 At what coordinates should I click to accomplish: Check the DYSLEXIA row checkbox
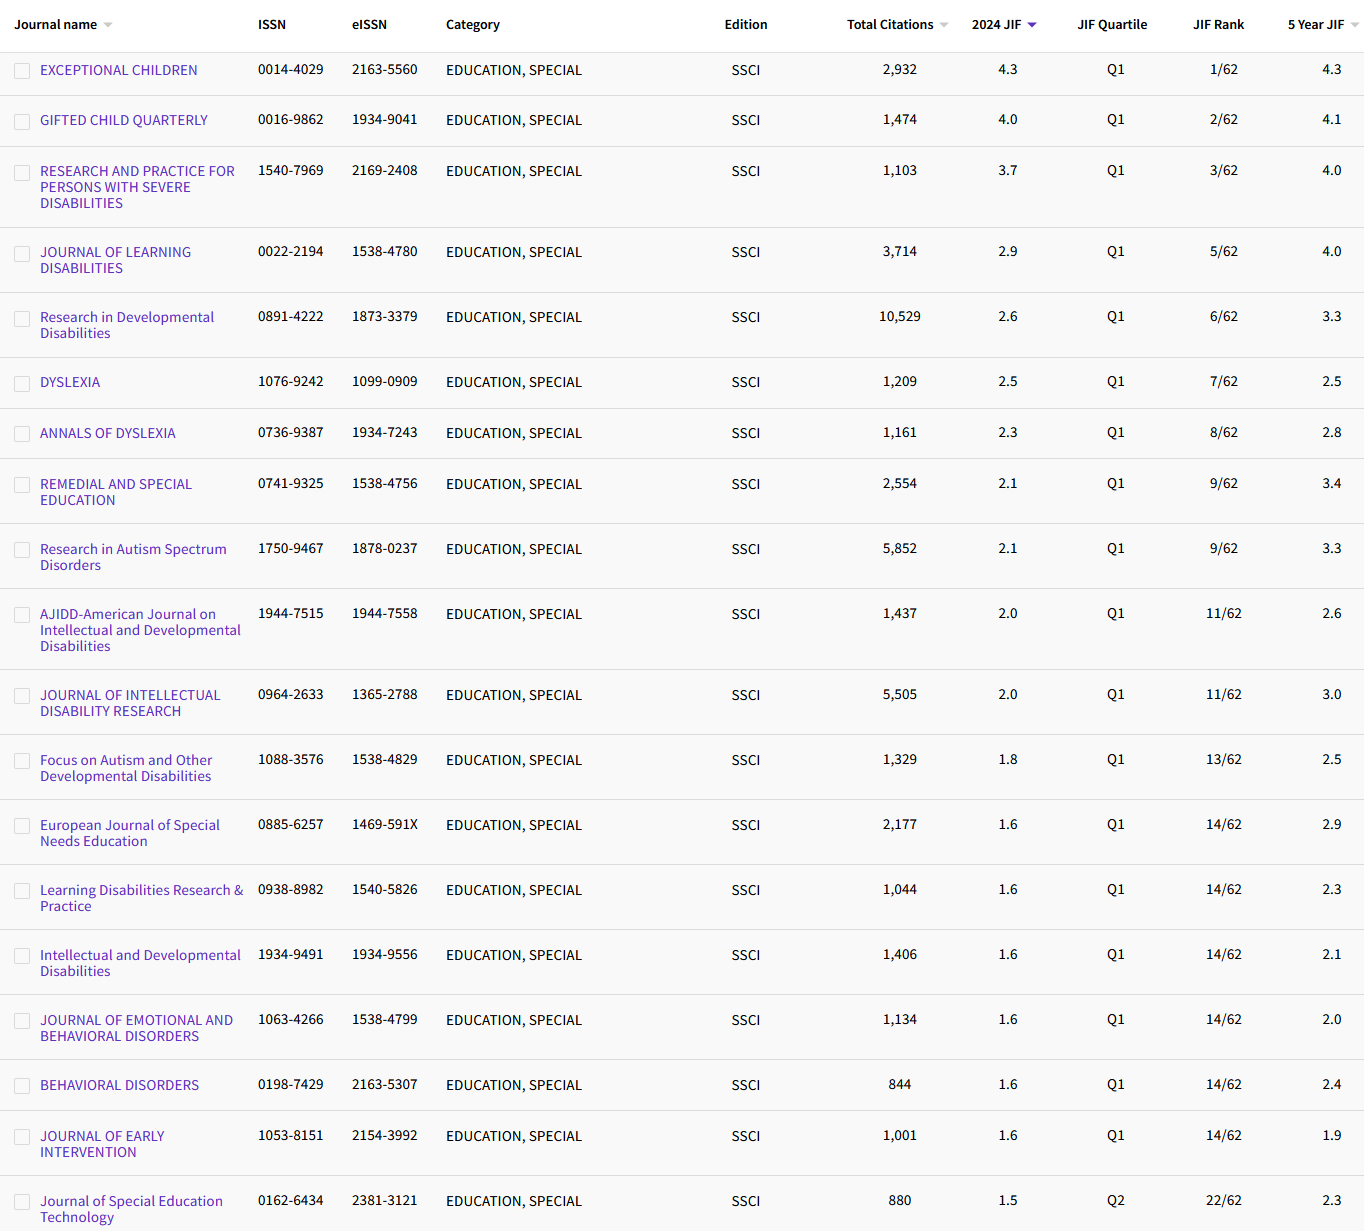pos(22,384)
